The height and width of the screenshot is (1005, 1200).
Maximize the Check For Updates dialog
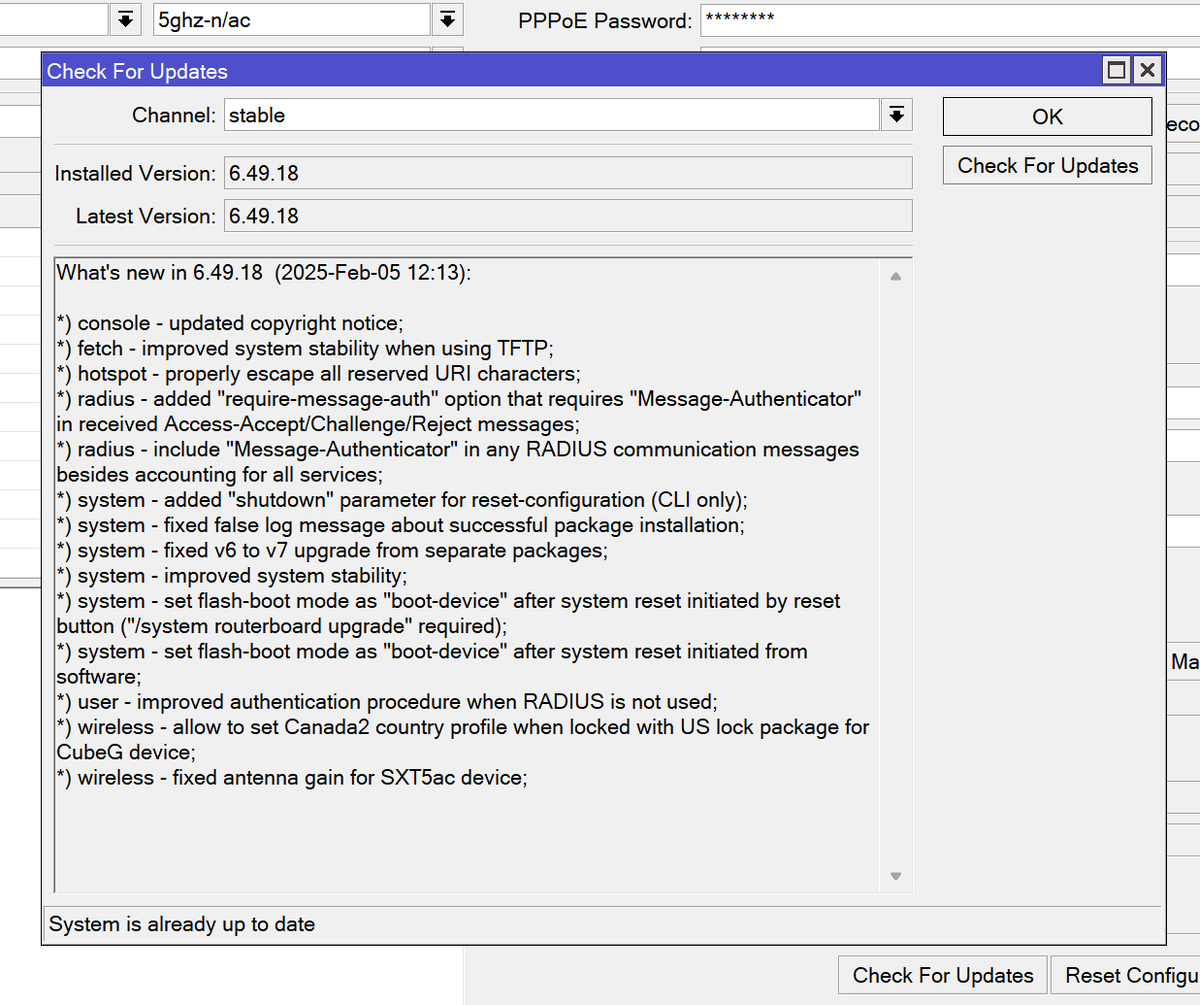pos(1116,71)
